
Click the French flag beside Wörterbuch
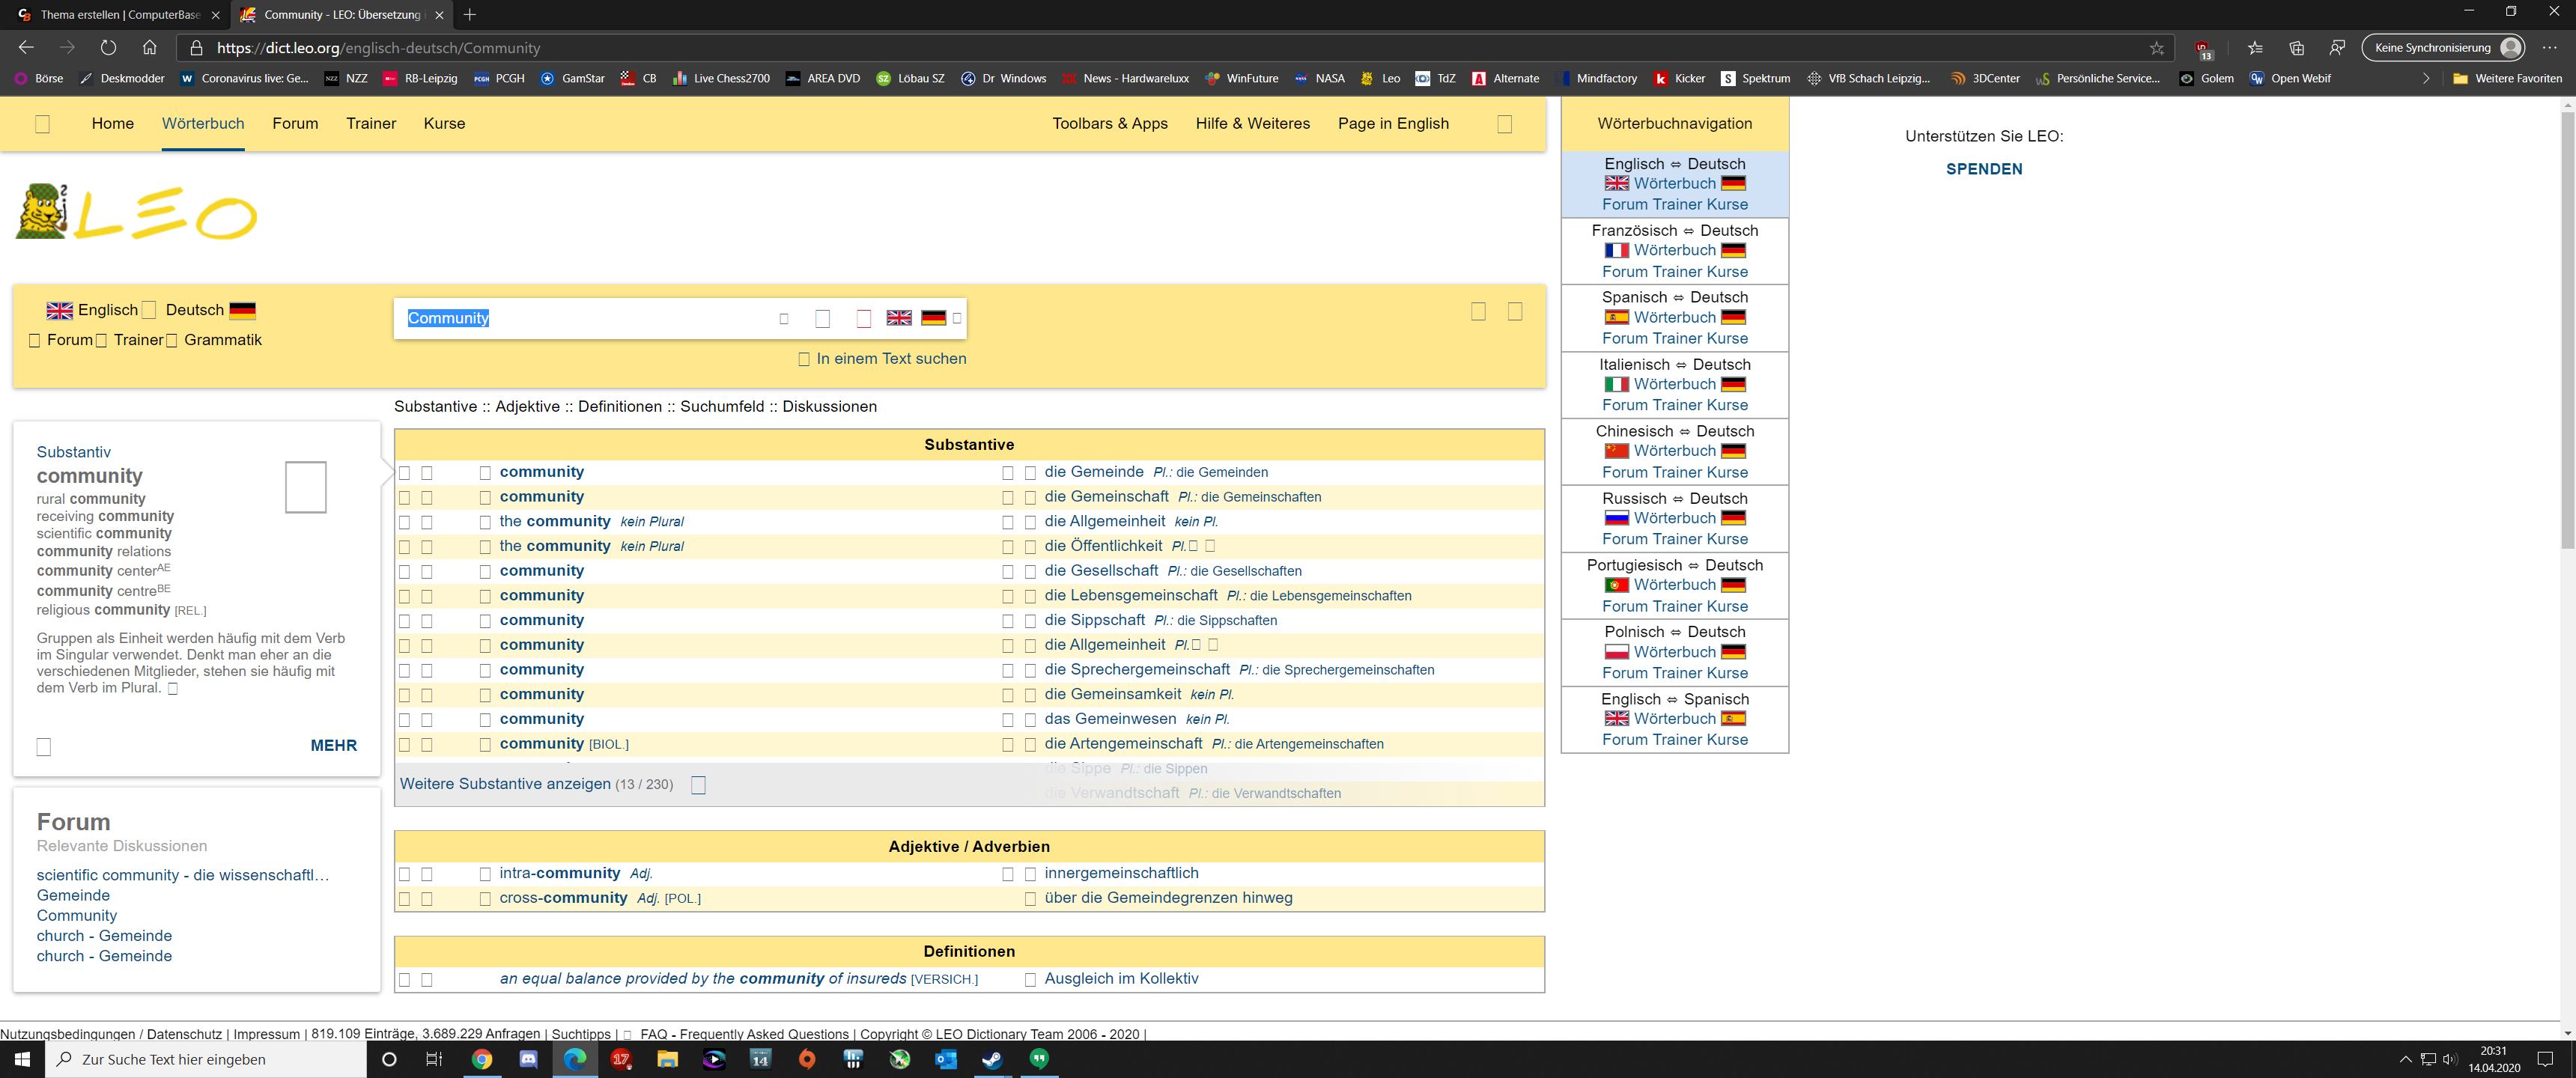1616,250
